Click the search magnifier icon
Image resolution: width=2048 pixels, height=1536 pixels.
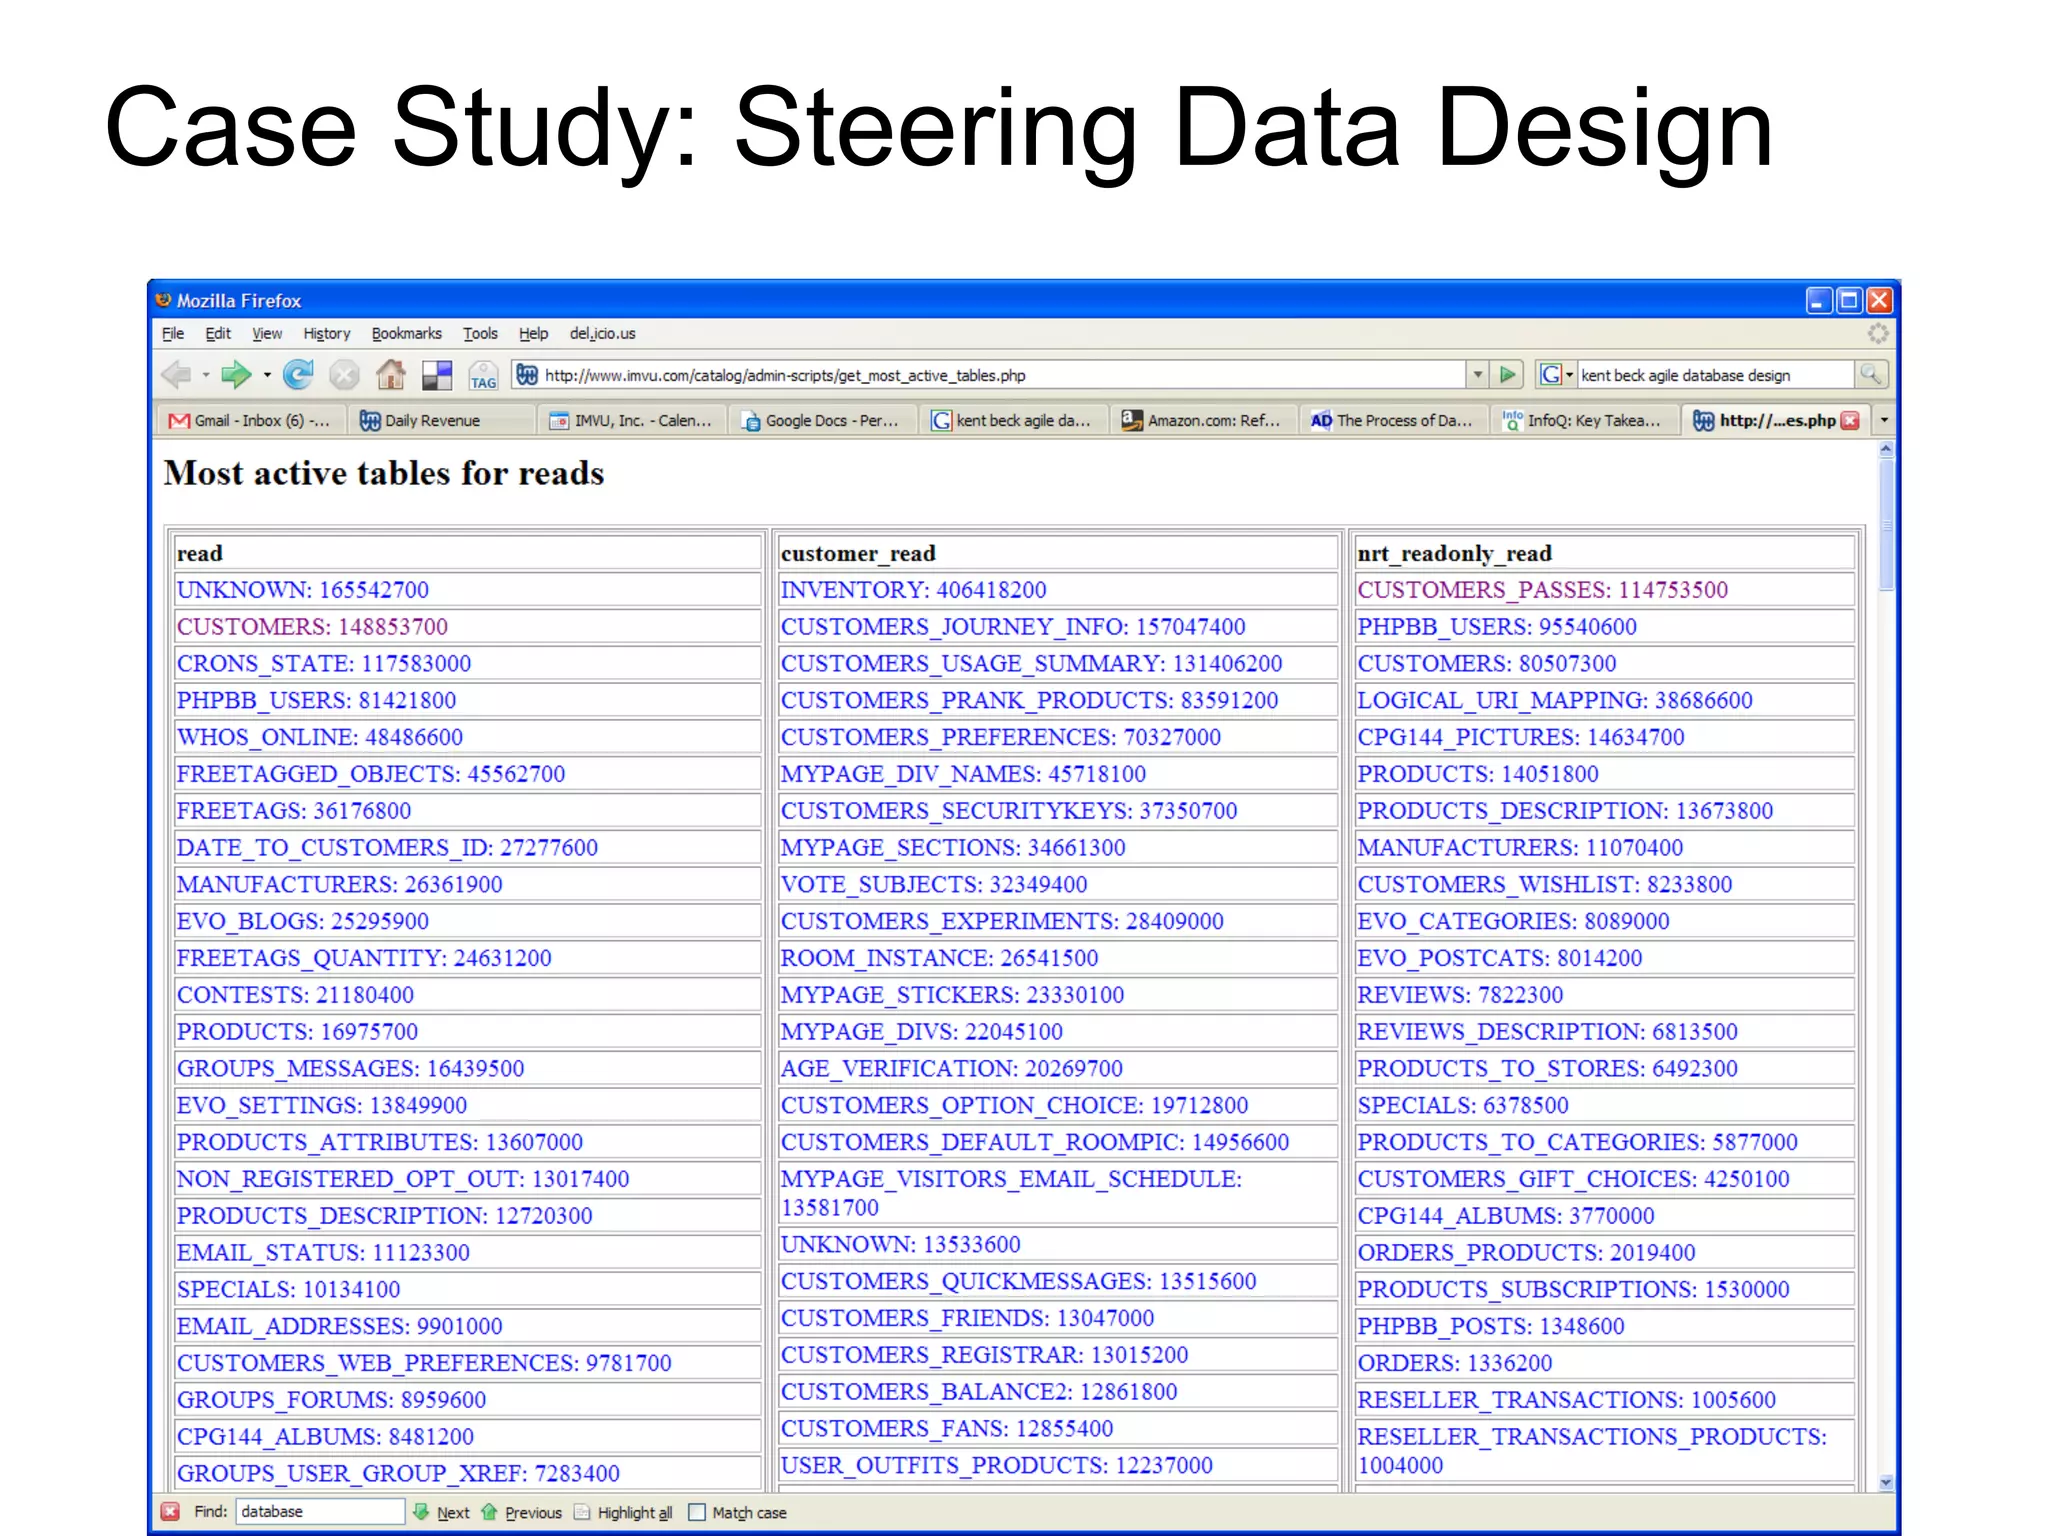[1869, 375]
